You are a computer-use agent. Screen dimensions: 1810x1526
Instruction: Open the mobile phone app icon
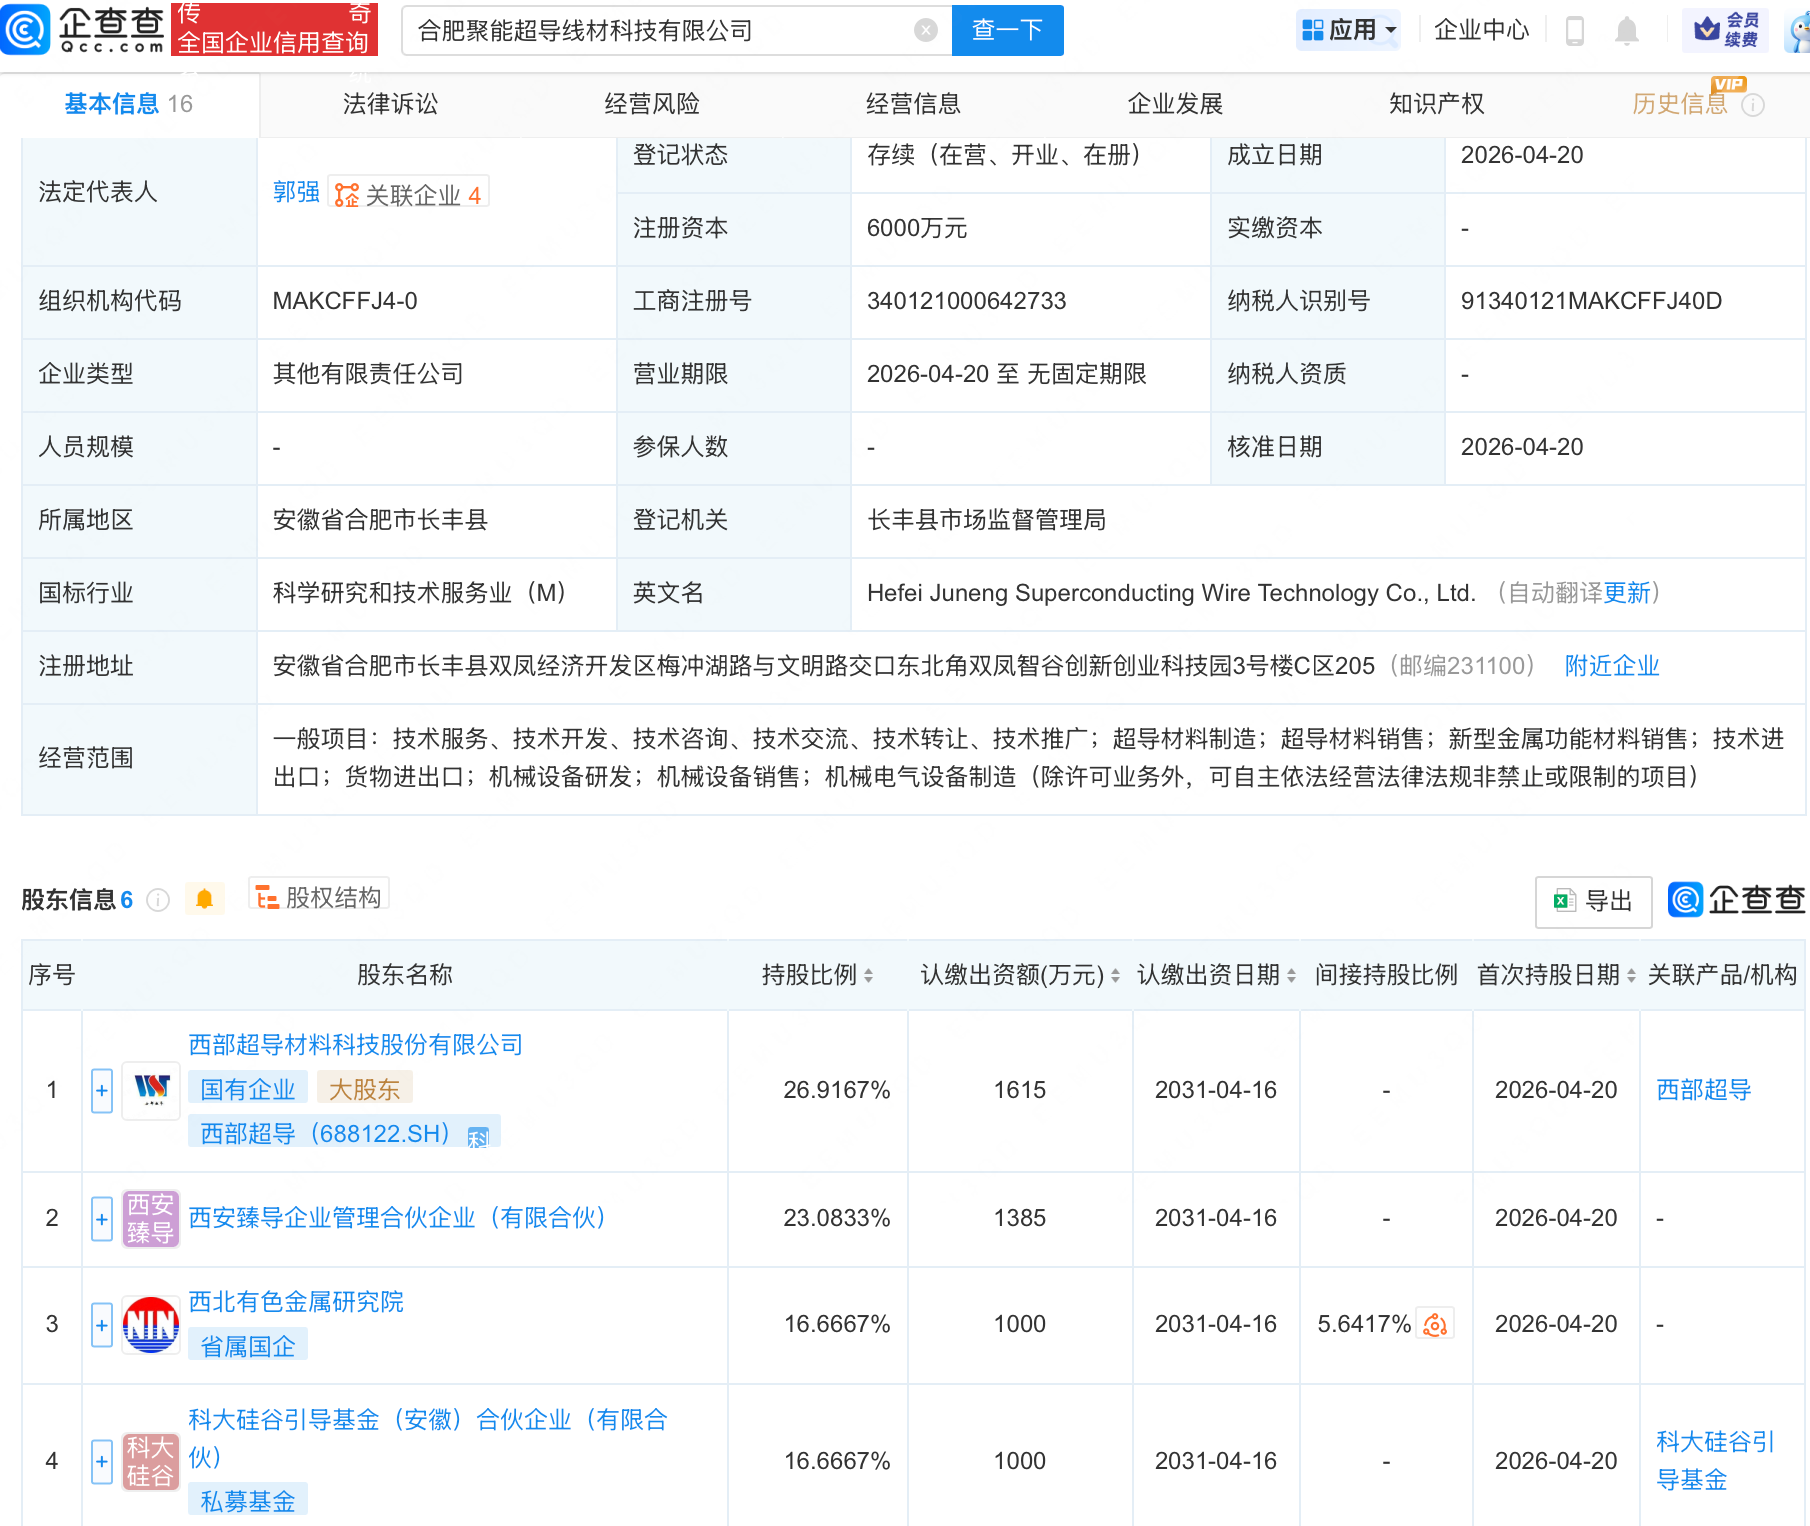[x=1574, y=31]
